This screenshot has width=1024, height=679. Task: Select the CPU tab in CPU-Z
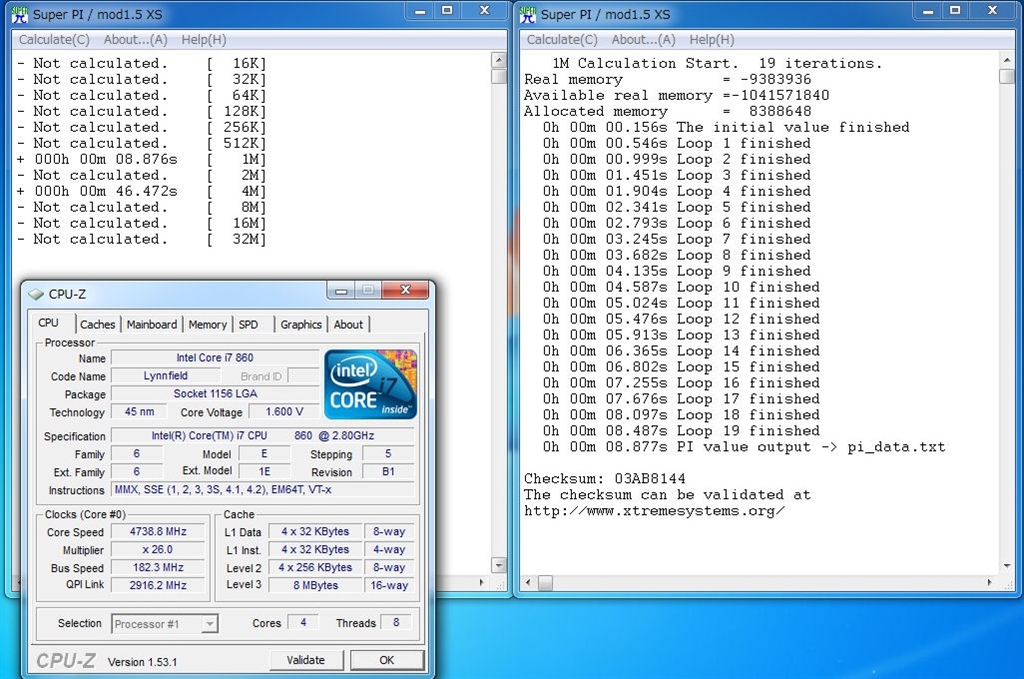(48, 323)
